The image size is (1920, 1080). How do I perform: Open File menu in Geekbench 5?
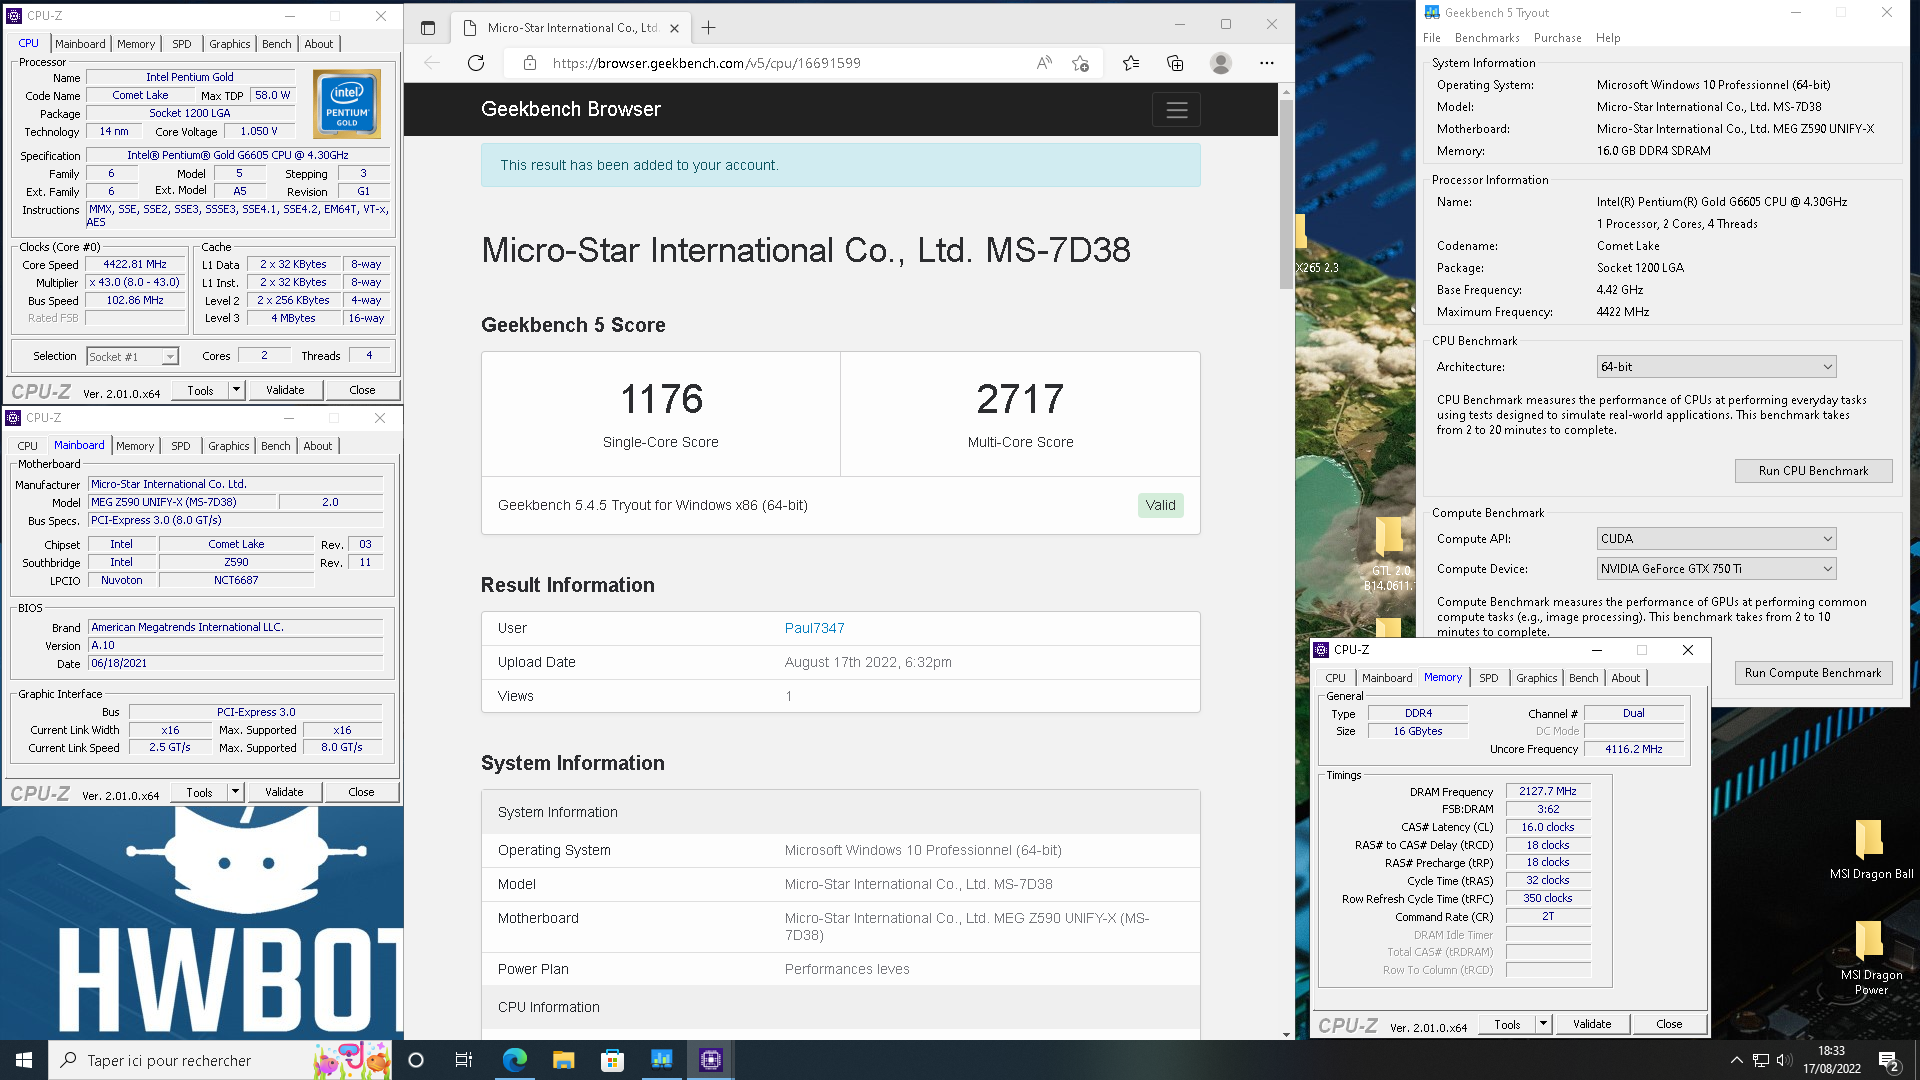[x=1432, y=38]
